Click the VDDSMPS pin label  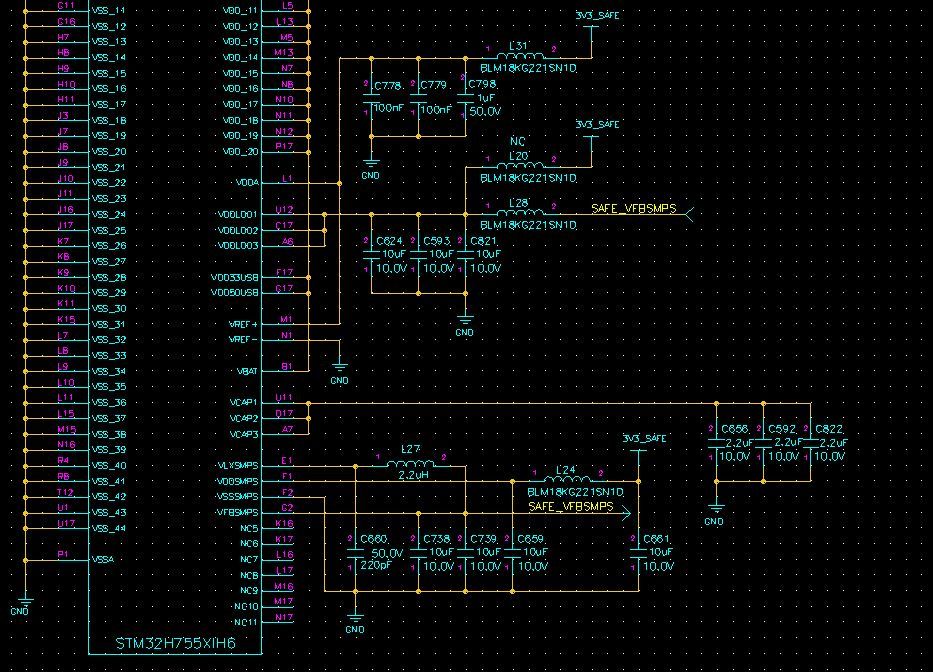coord(238,482)
